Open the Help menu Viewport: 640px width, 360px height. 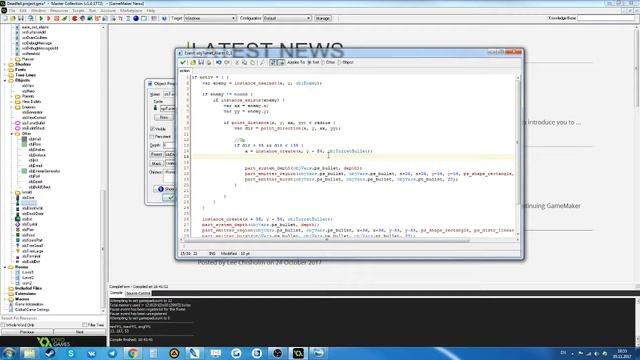(151, 11)
